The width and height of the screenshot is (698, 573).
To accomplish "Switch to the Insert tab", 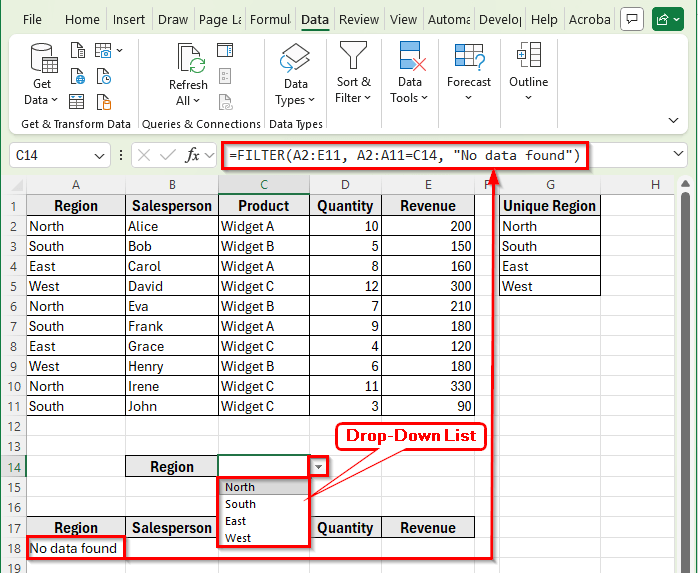I will click(x=129, y=20).
